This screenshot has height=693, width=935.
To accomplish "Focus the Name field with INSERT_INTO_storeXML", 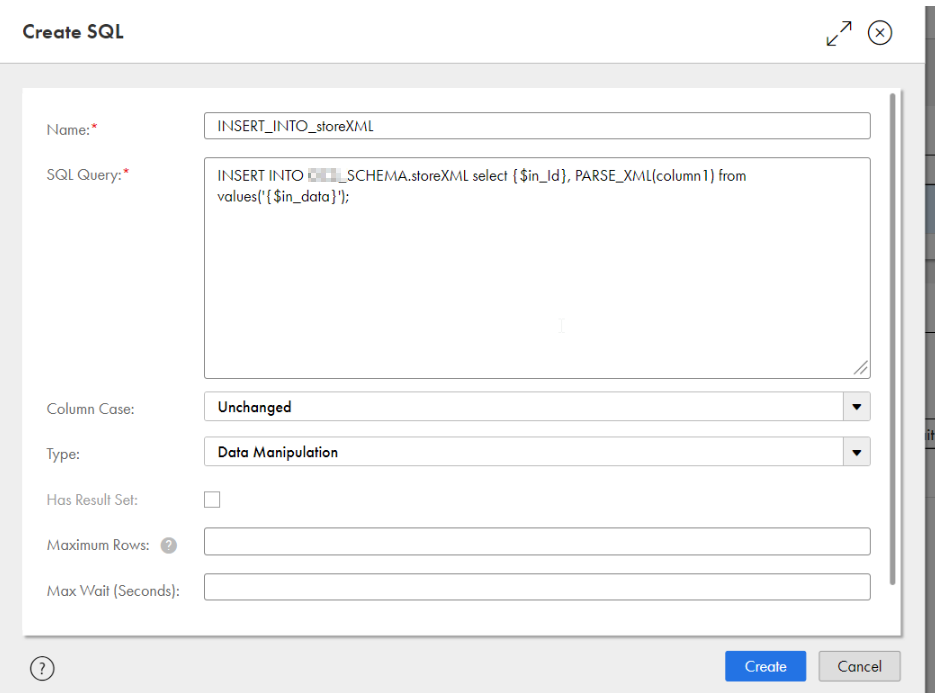I will (x=537, y=126).
